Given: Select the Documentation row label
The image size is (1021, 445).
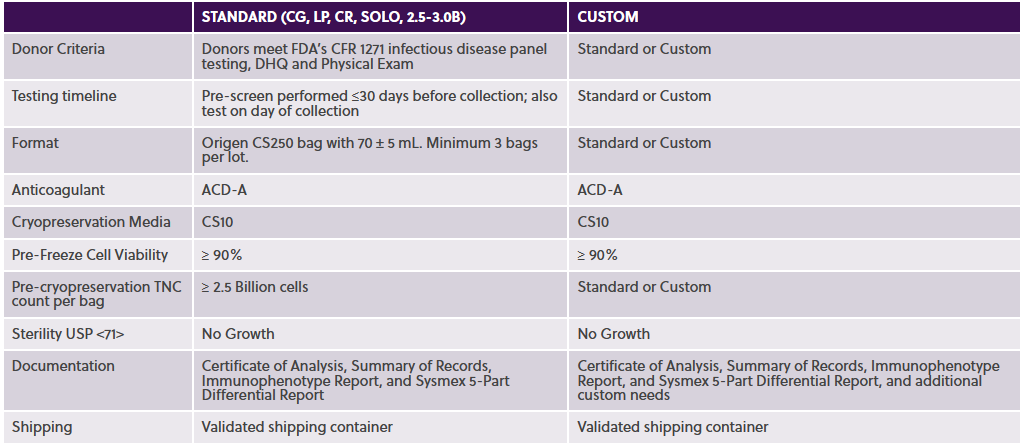Looking at the screenshot, I should pyautogui.click(x=63, y=366).
